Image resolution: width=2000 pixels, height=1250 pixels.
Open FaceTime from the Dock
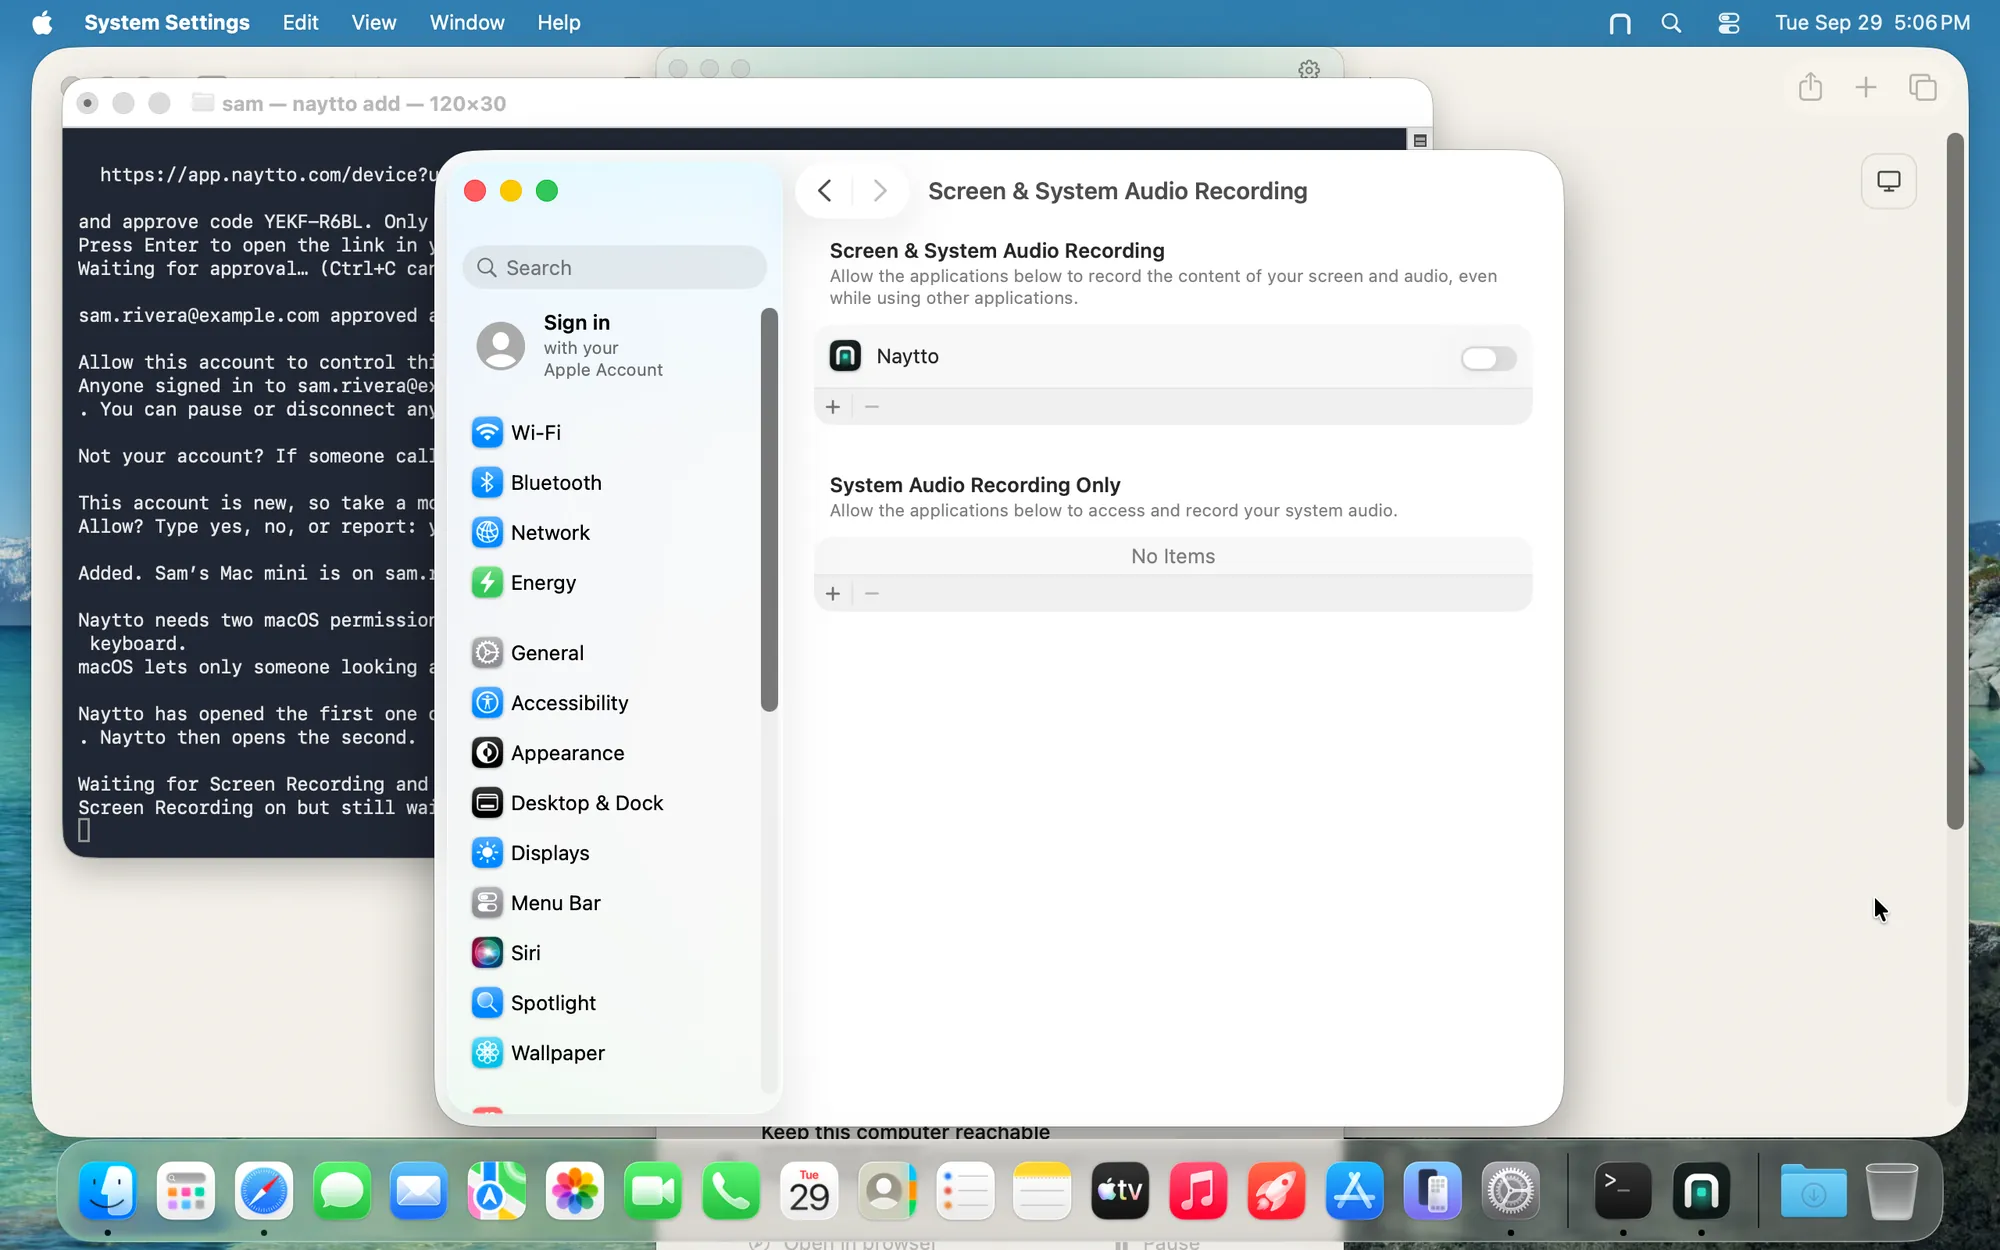click(653, 1191)
